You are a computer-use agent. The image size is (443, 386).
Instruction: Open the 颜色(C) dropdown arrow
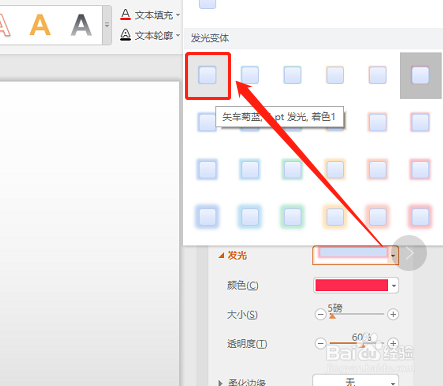pyautogui.click(x=394, y=286)
